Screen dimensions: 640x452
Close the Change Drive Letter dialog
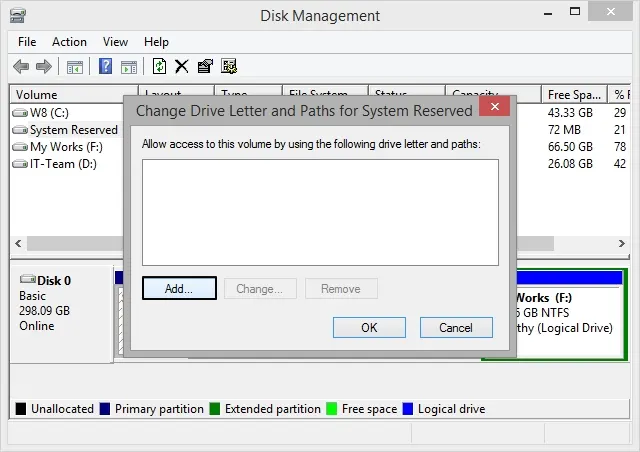coord(495,107)
